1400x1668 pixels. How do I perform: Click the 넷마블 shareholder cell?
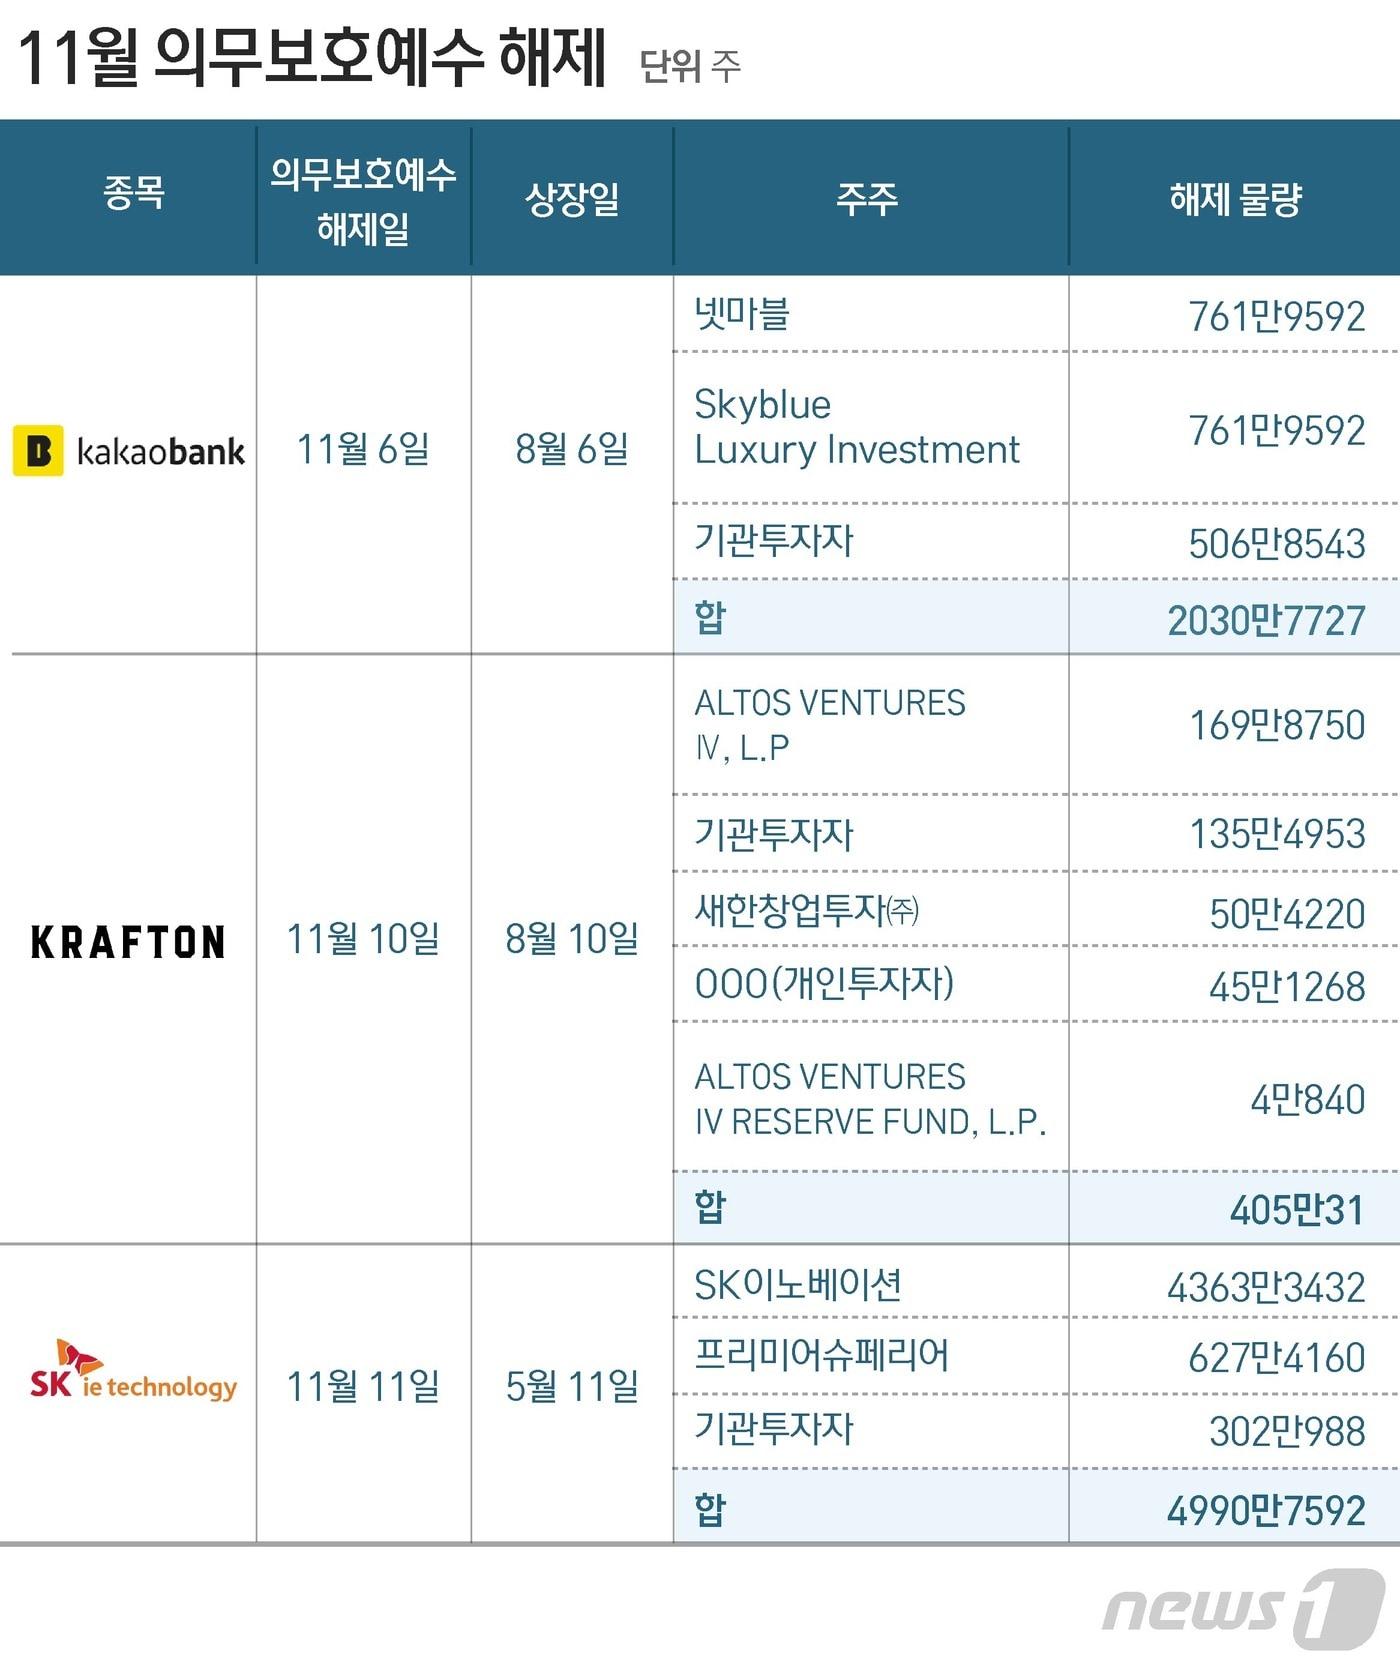[742, 314]
